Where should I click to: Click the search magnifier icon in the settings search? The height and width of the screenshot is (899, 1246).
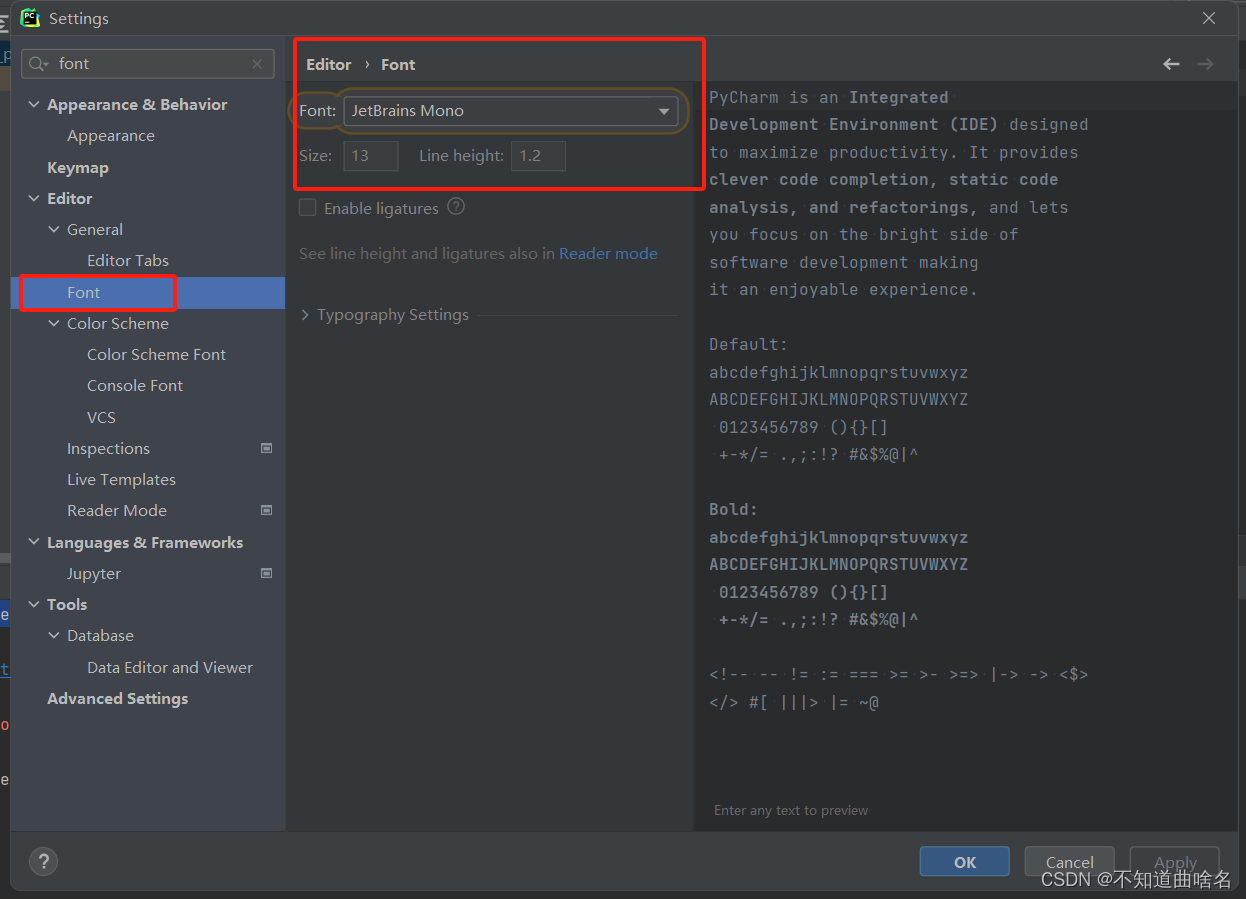(x=39, y=64)
